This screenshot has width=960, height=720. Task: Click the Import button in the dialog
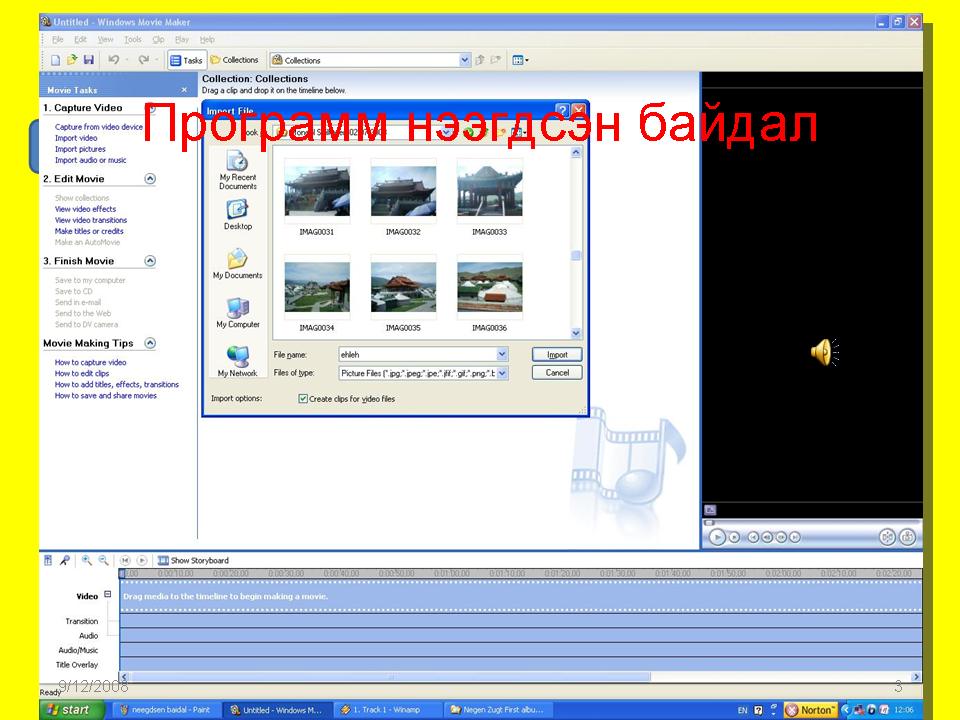557,354
